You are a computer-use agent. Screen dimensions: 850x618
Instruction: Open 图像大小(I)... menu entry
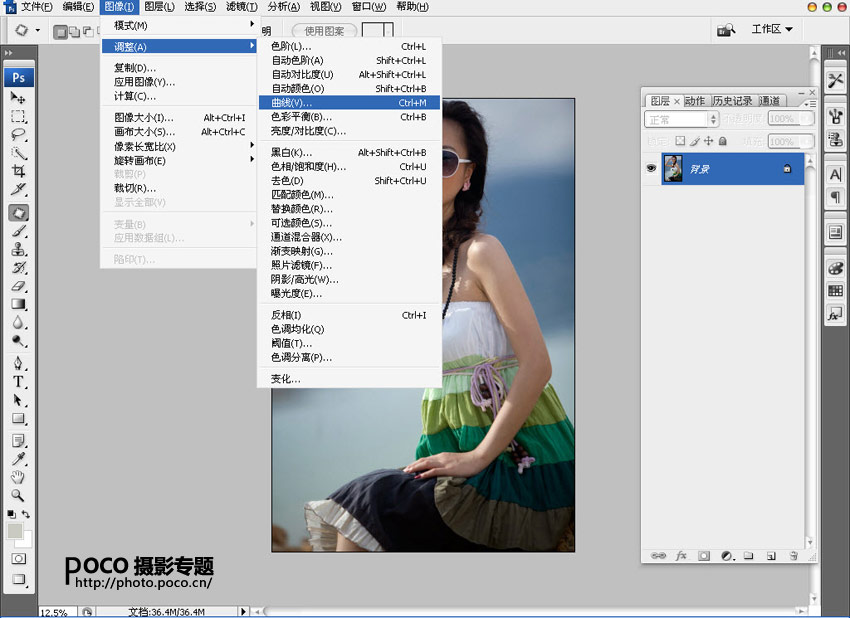pos(144,117)
